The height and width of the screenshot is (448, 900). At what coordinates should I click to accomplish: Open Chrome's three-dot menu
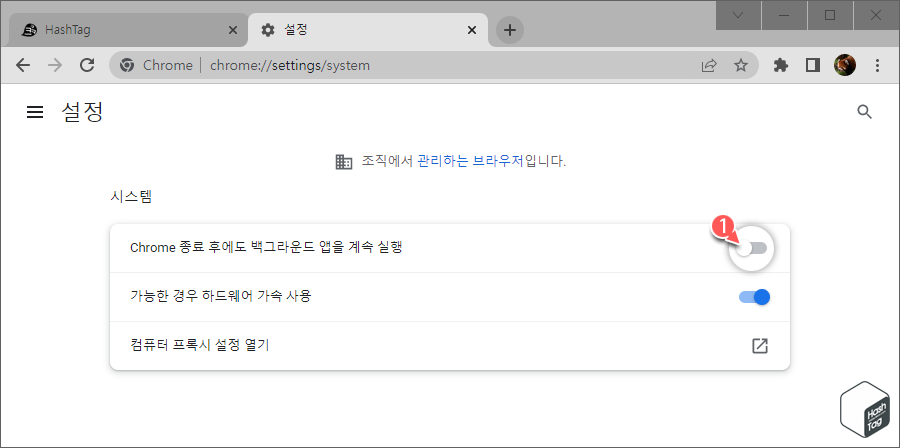[x=877, y=65]
